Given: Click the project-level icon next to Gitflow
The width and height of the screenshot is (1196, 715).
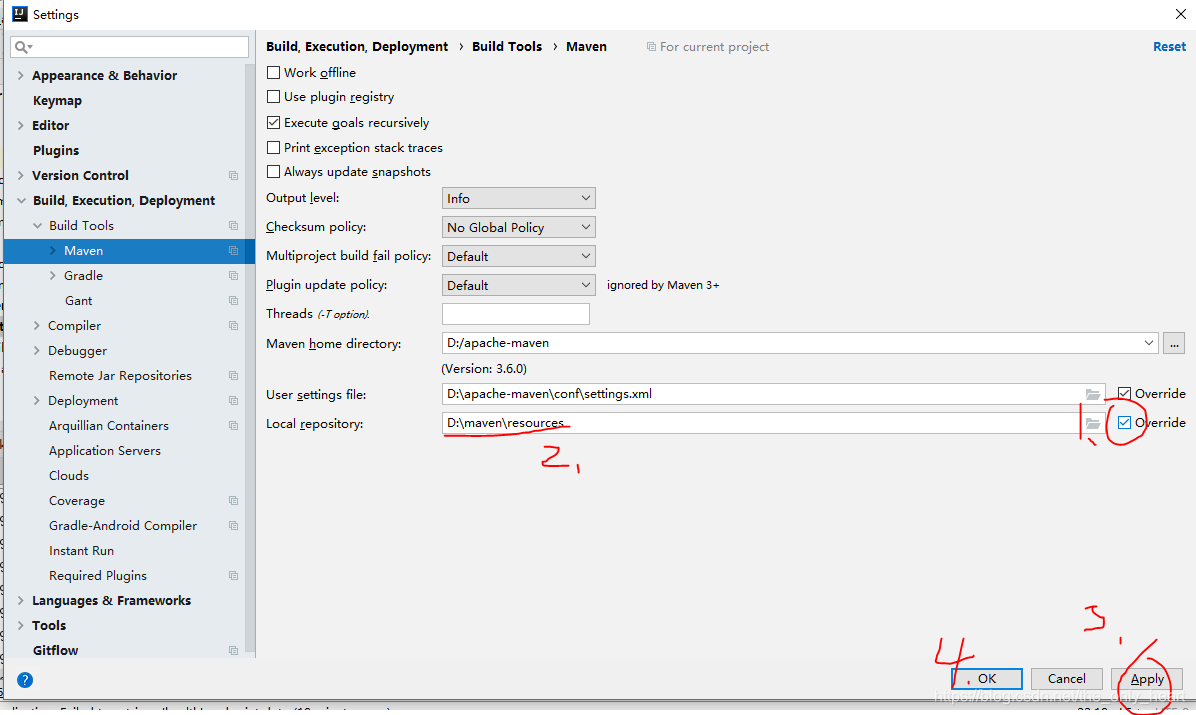Looking at the screenshot, I should [233, 651].
